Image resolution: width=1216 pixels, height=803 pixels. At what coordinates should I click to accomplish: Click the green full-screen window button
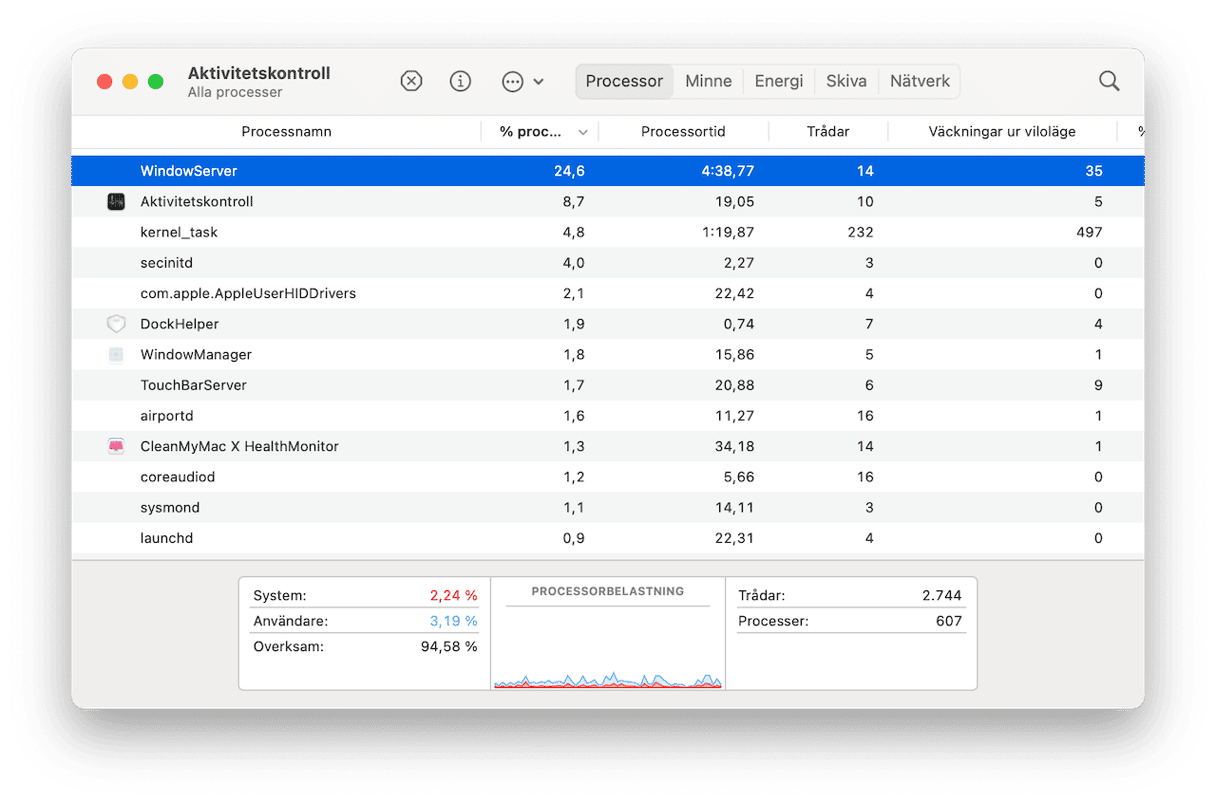[x=156, y=81]
